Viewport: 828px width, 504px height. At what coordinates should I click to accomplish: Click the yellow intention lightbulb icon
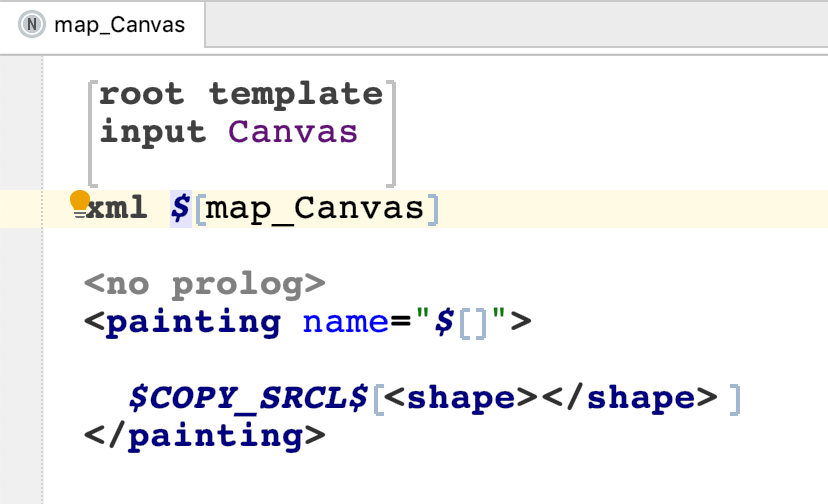tap(80, 204)
